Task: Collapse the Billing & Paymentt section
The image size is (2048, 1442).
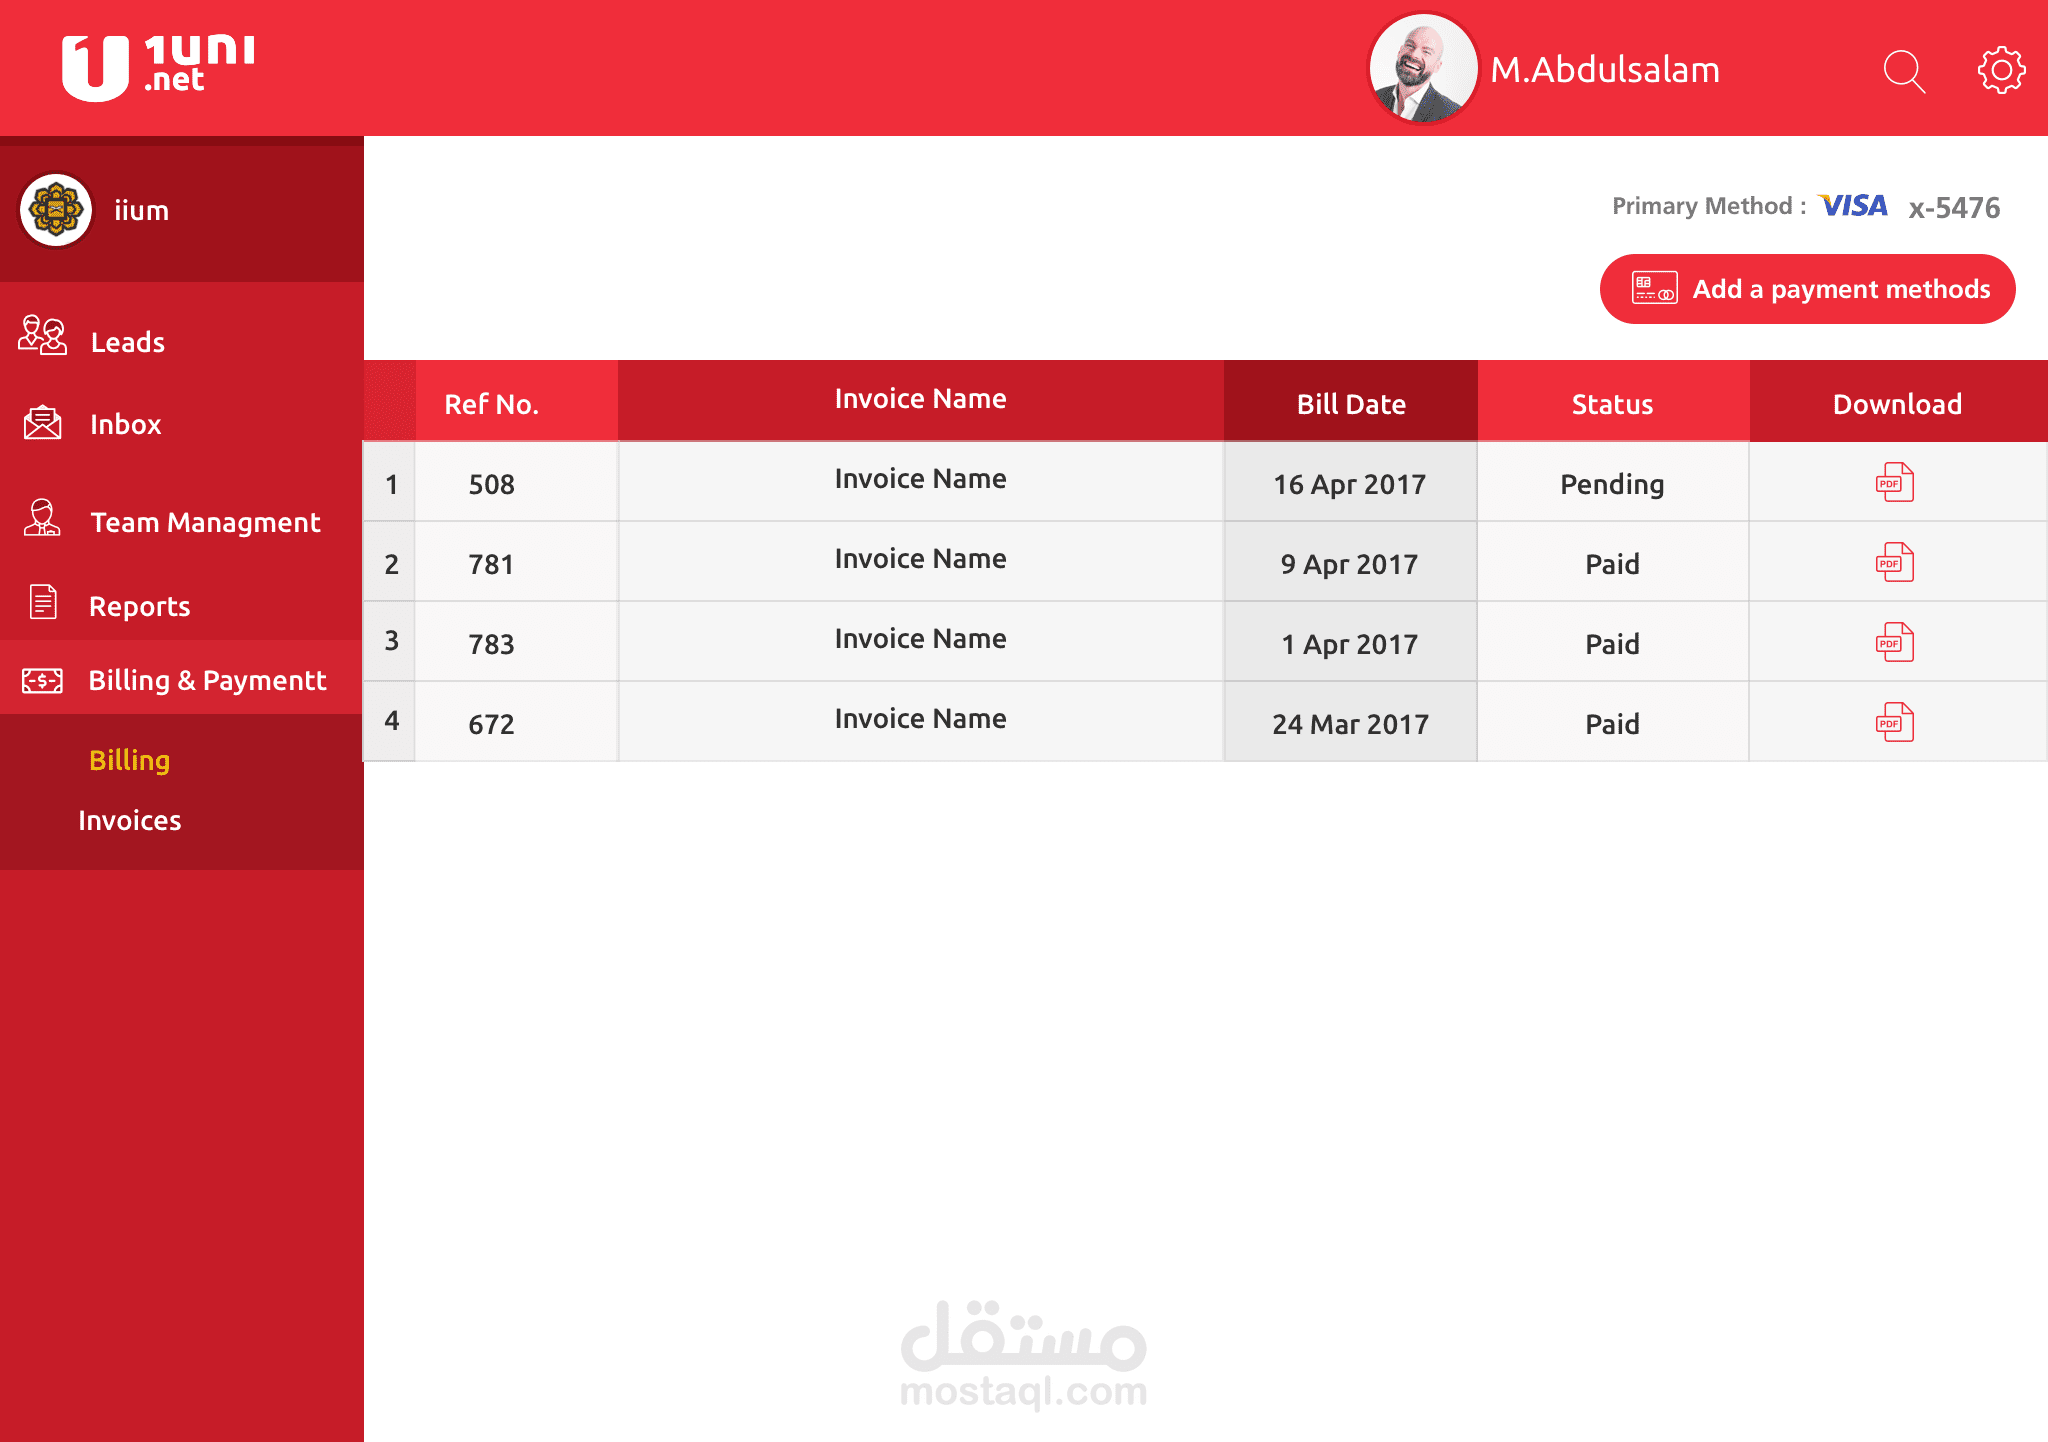Action: click(206, 680)
